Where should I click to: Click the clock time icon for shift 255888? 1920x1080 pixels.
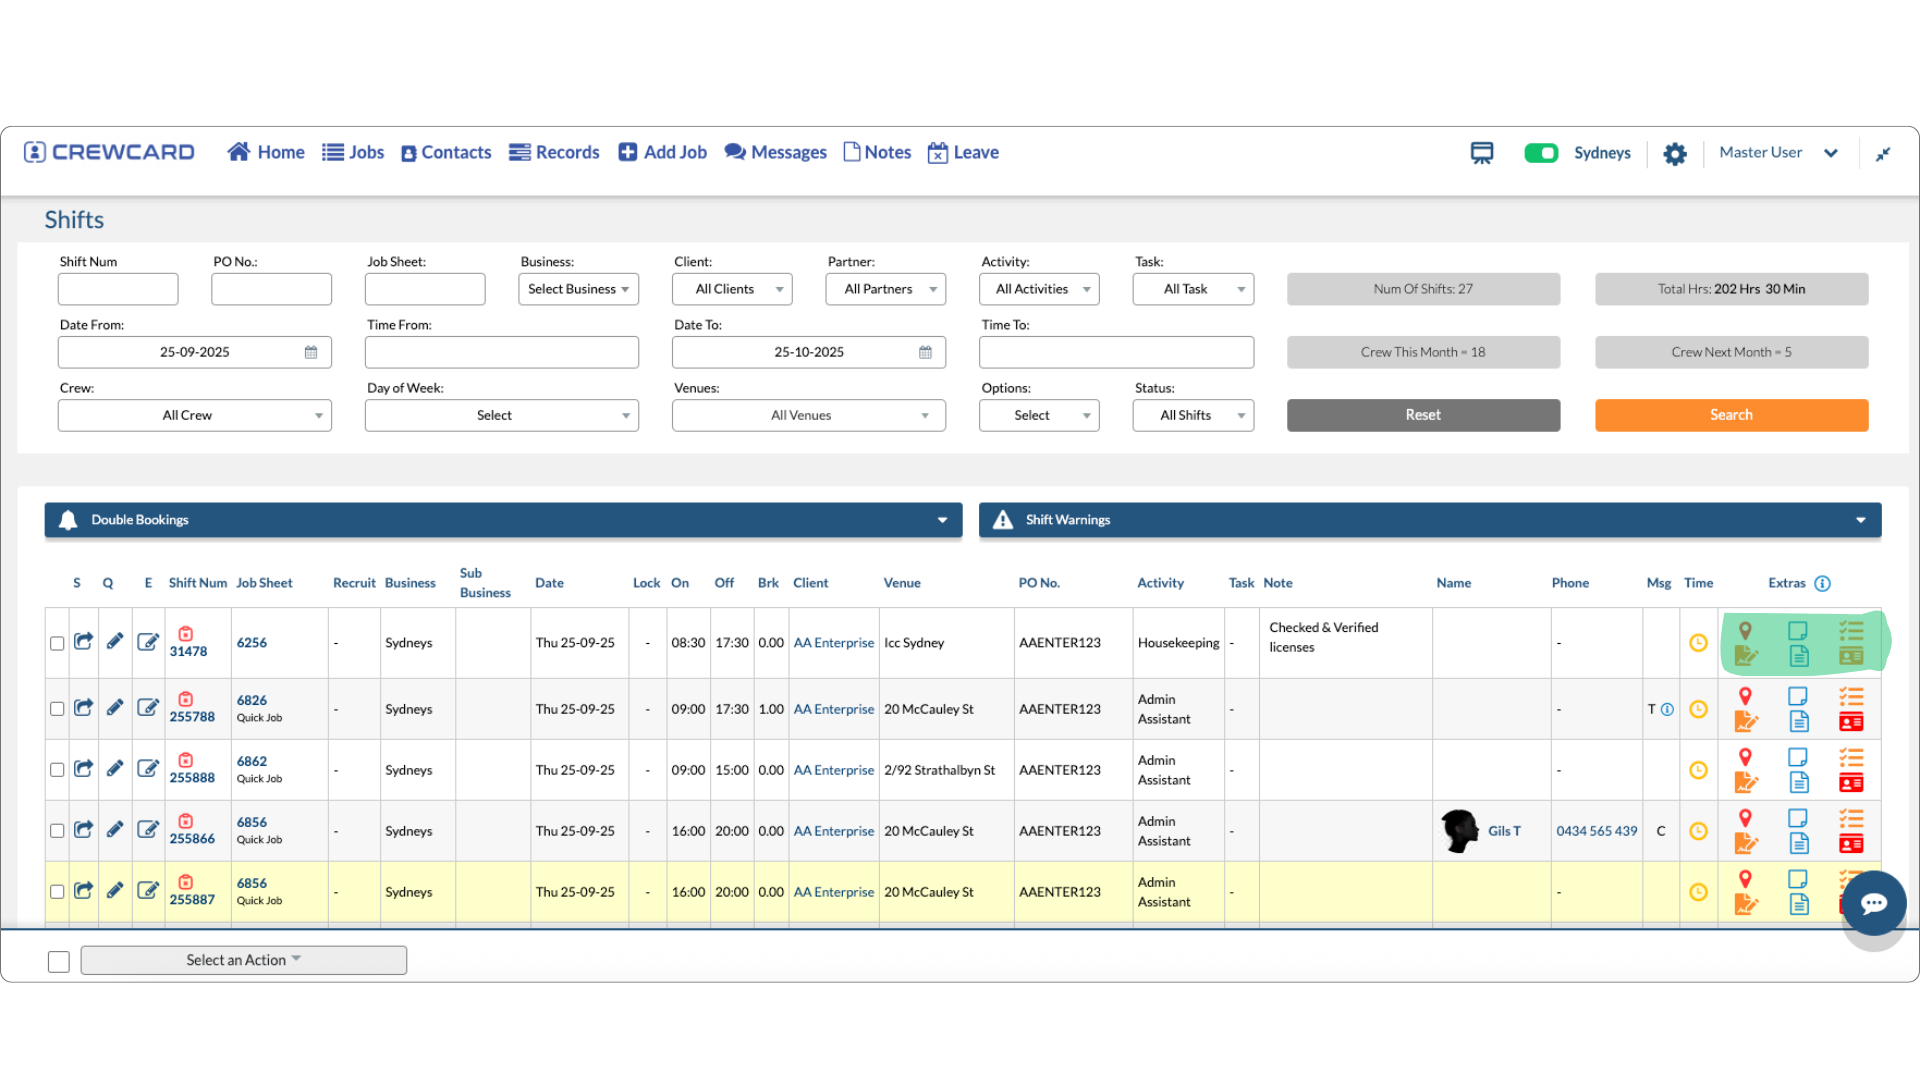click(x=1698, y=770)
